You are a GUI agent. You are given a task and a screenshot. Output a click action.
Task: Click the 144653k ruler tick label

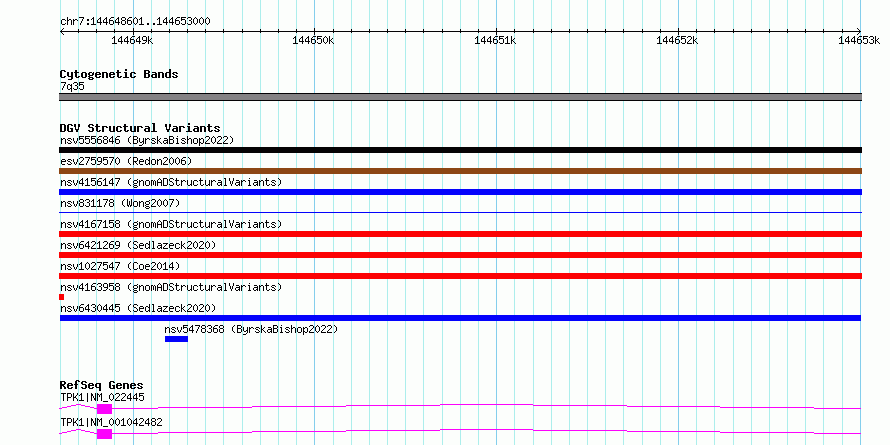(x=859, y=40)
